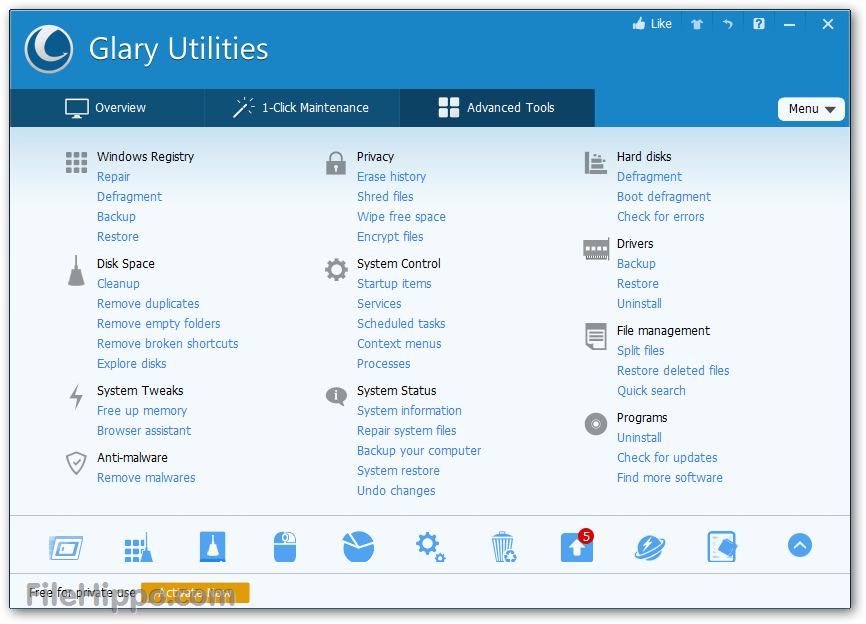Open the Advanced Tools tab
The image size is (866, 624).
[497, 107]
